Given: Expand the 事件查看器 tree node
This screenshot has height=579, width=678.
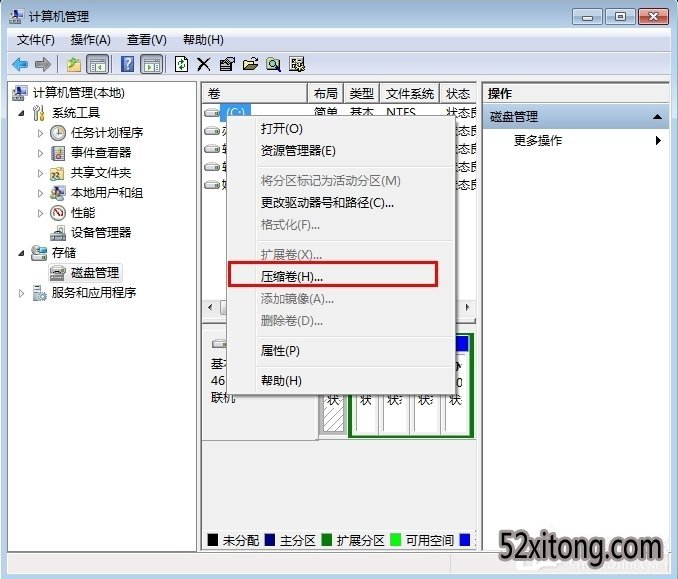Looking at the screenshot, I should (x=40, y=153).
